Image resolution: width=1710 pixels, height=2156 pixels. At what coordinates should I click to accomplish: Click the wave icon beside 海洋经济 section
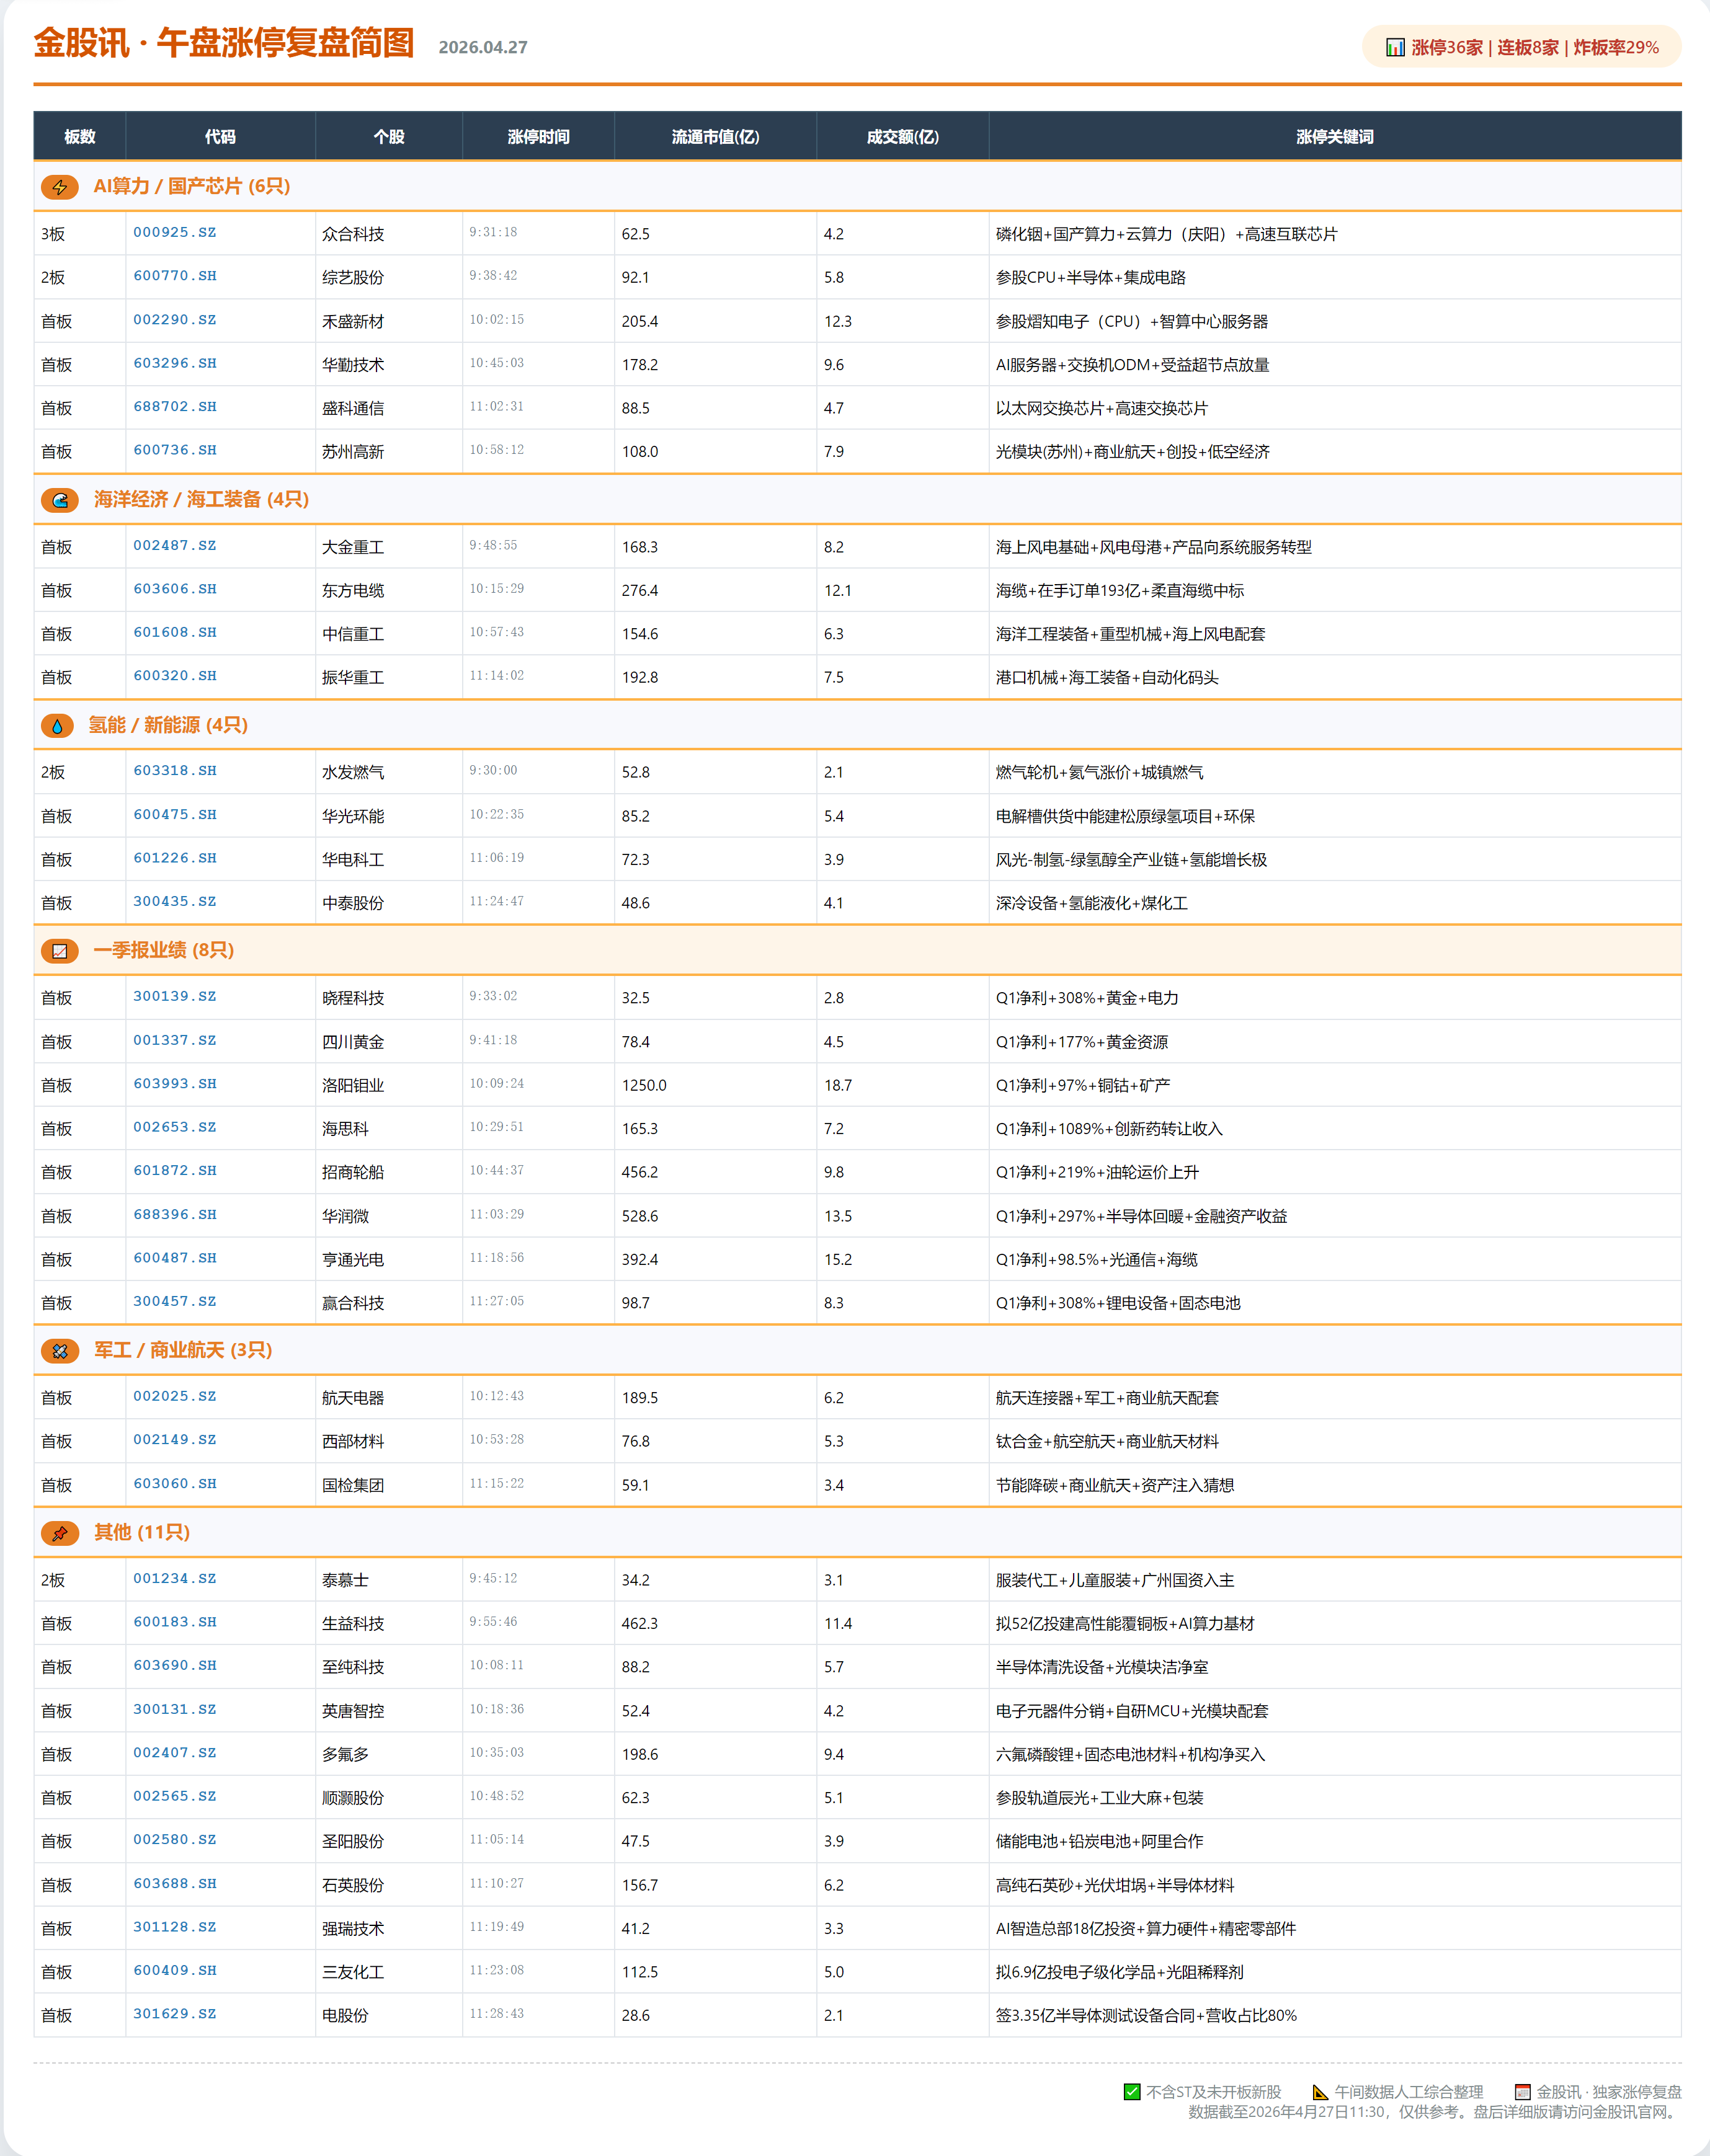59,500
